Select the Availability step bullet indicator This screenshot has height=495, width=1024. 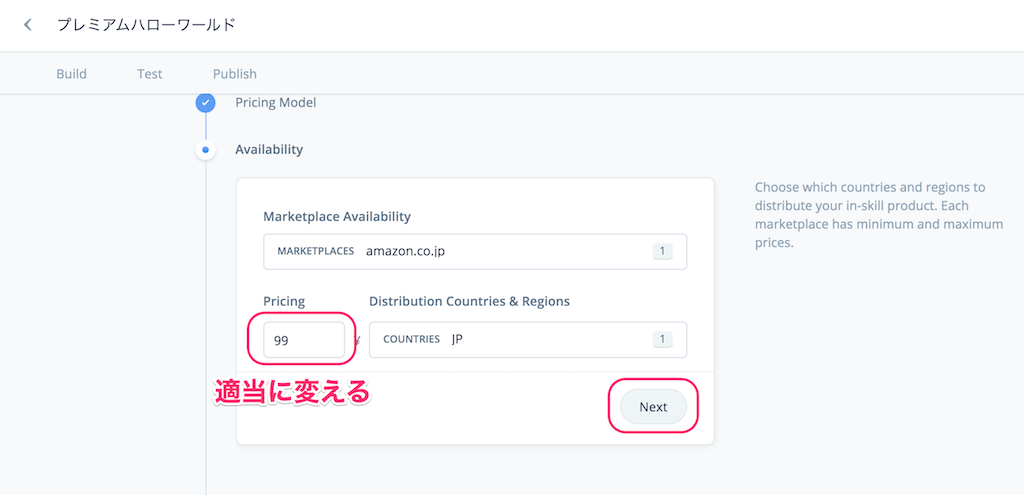pyautogui.click(x=206, y=150)
